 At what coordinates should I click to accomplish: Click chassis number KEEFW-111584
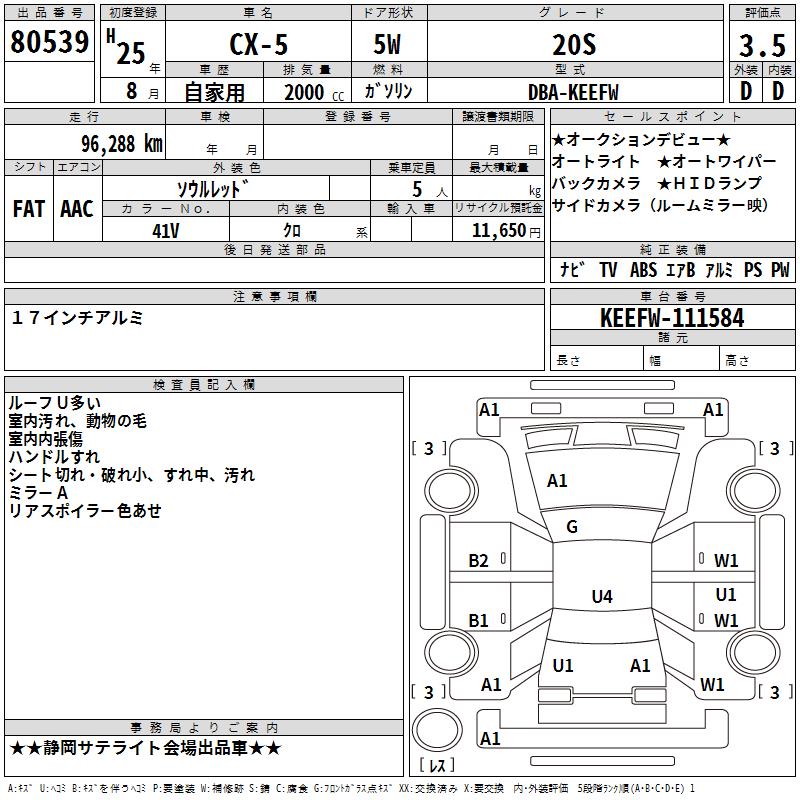tap(672, 318)
